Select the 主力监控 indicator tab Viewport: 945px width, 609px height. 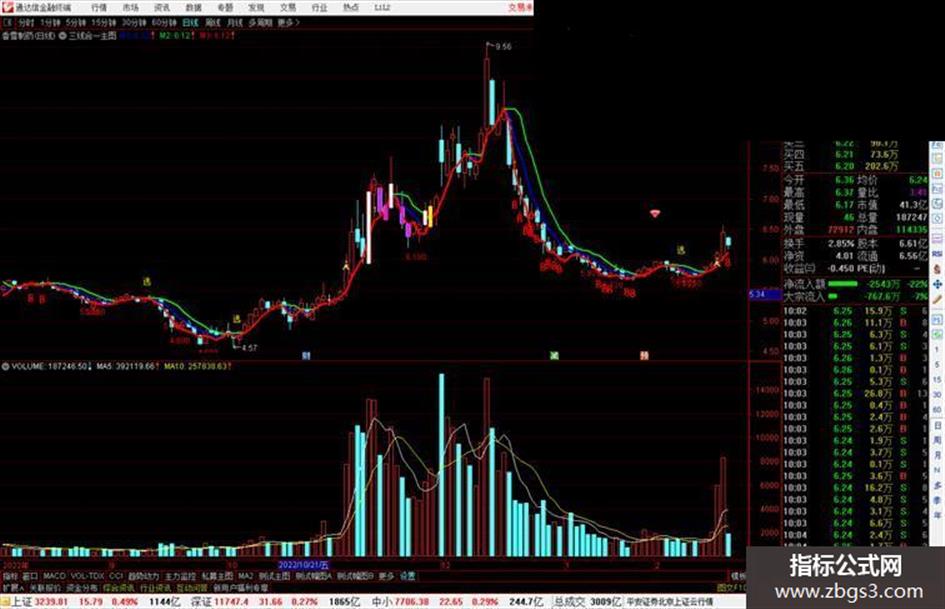(x=180, y=576)
